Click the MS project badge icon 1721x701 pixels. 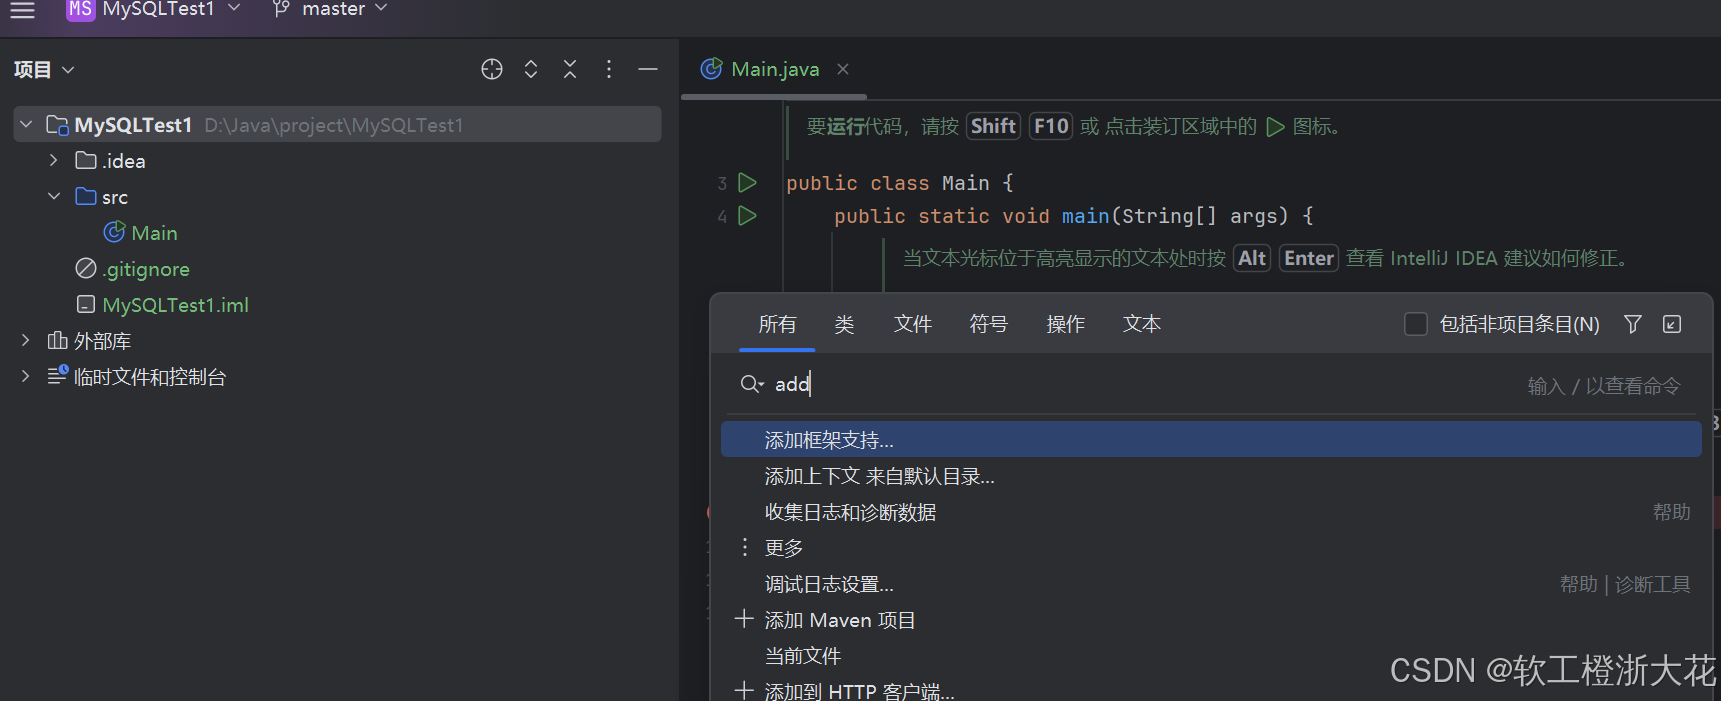pyautogui.click(x=80, y=9)
